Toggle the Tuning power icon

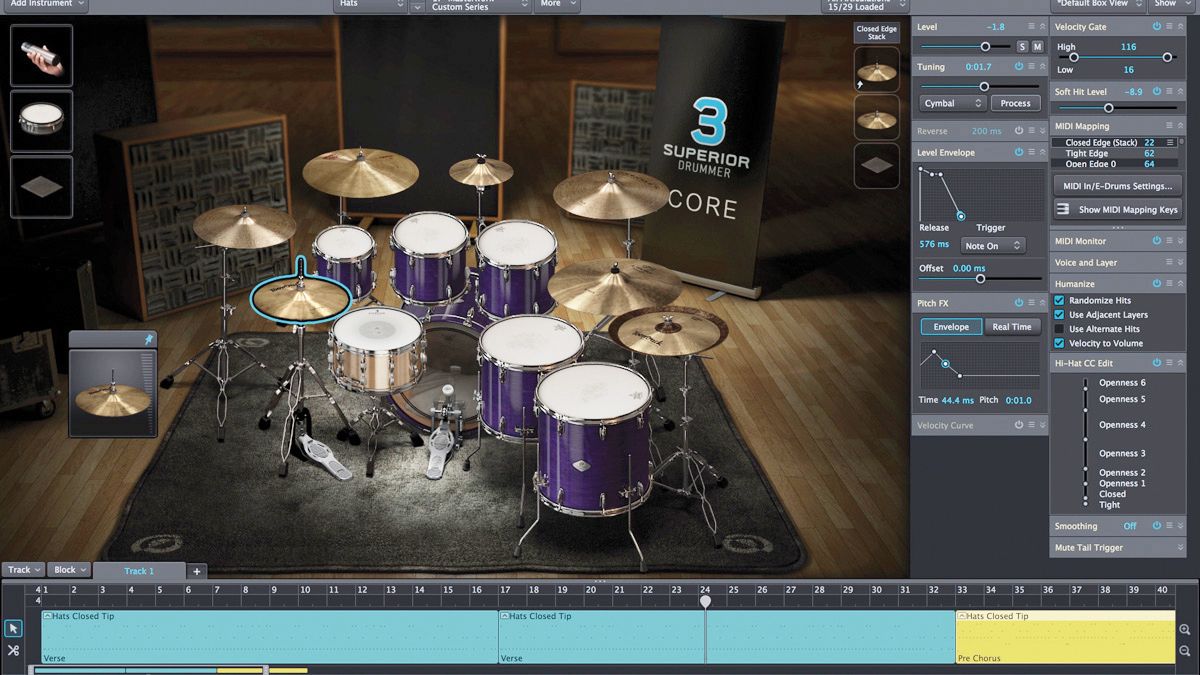pyautogui.click(x=1018, y=66)
